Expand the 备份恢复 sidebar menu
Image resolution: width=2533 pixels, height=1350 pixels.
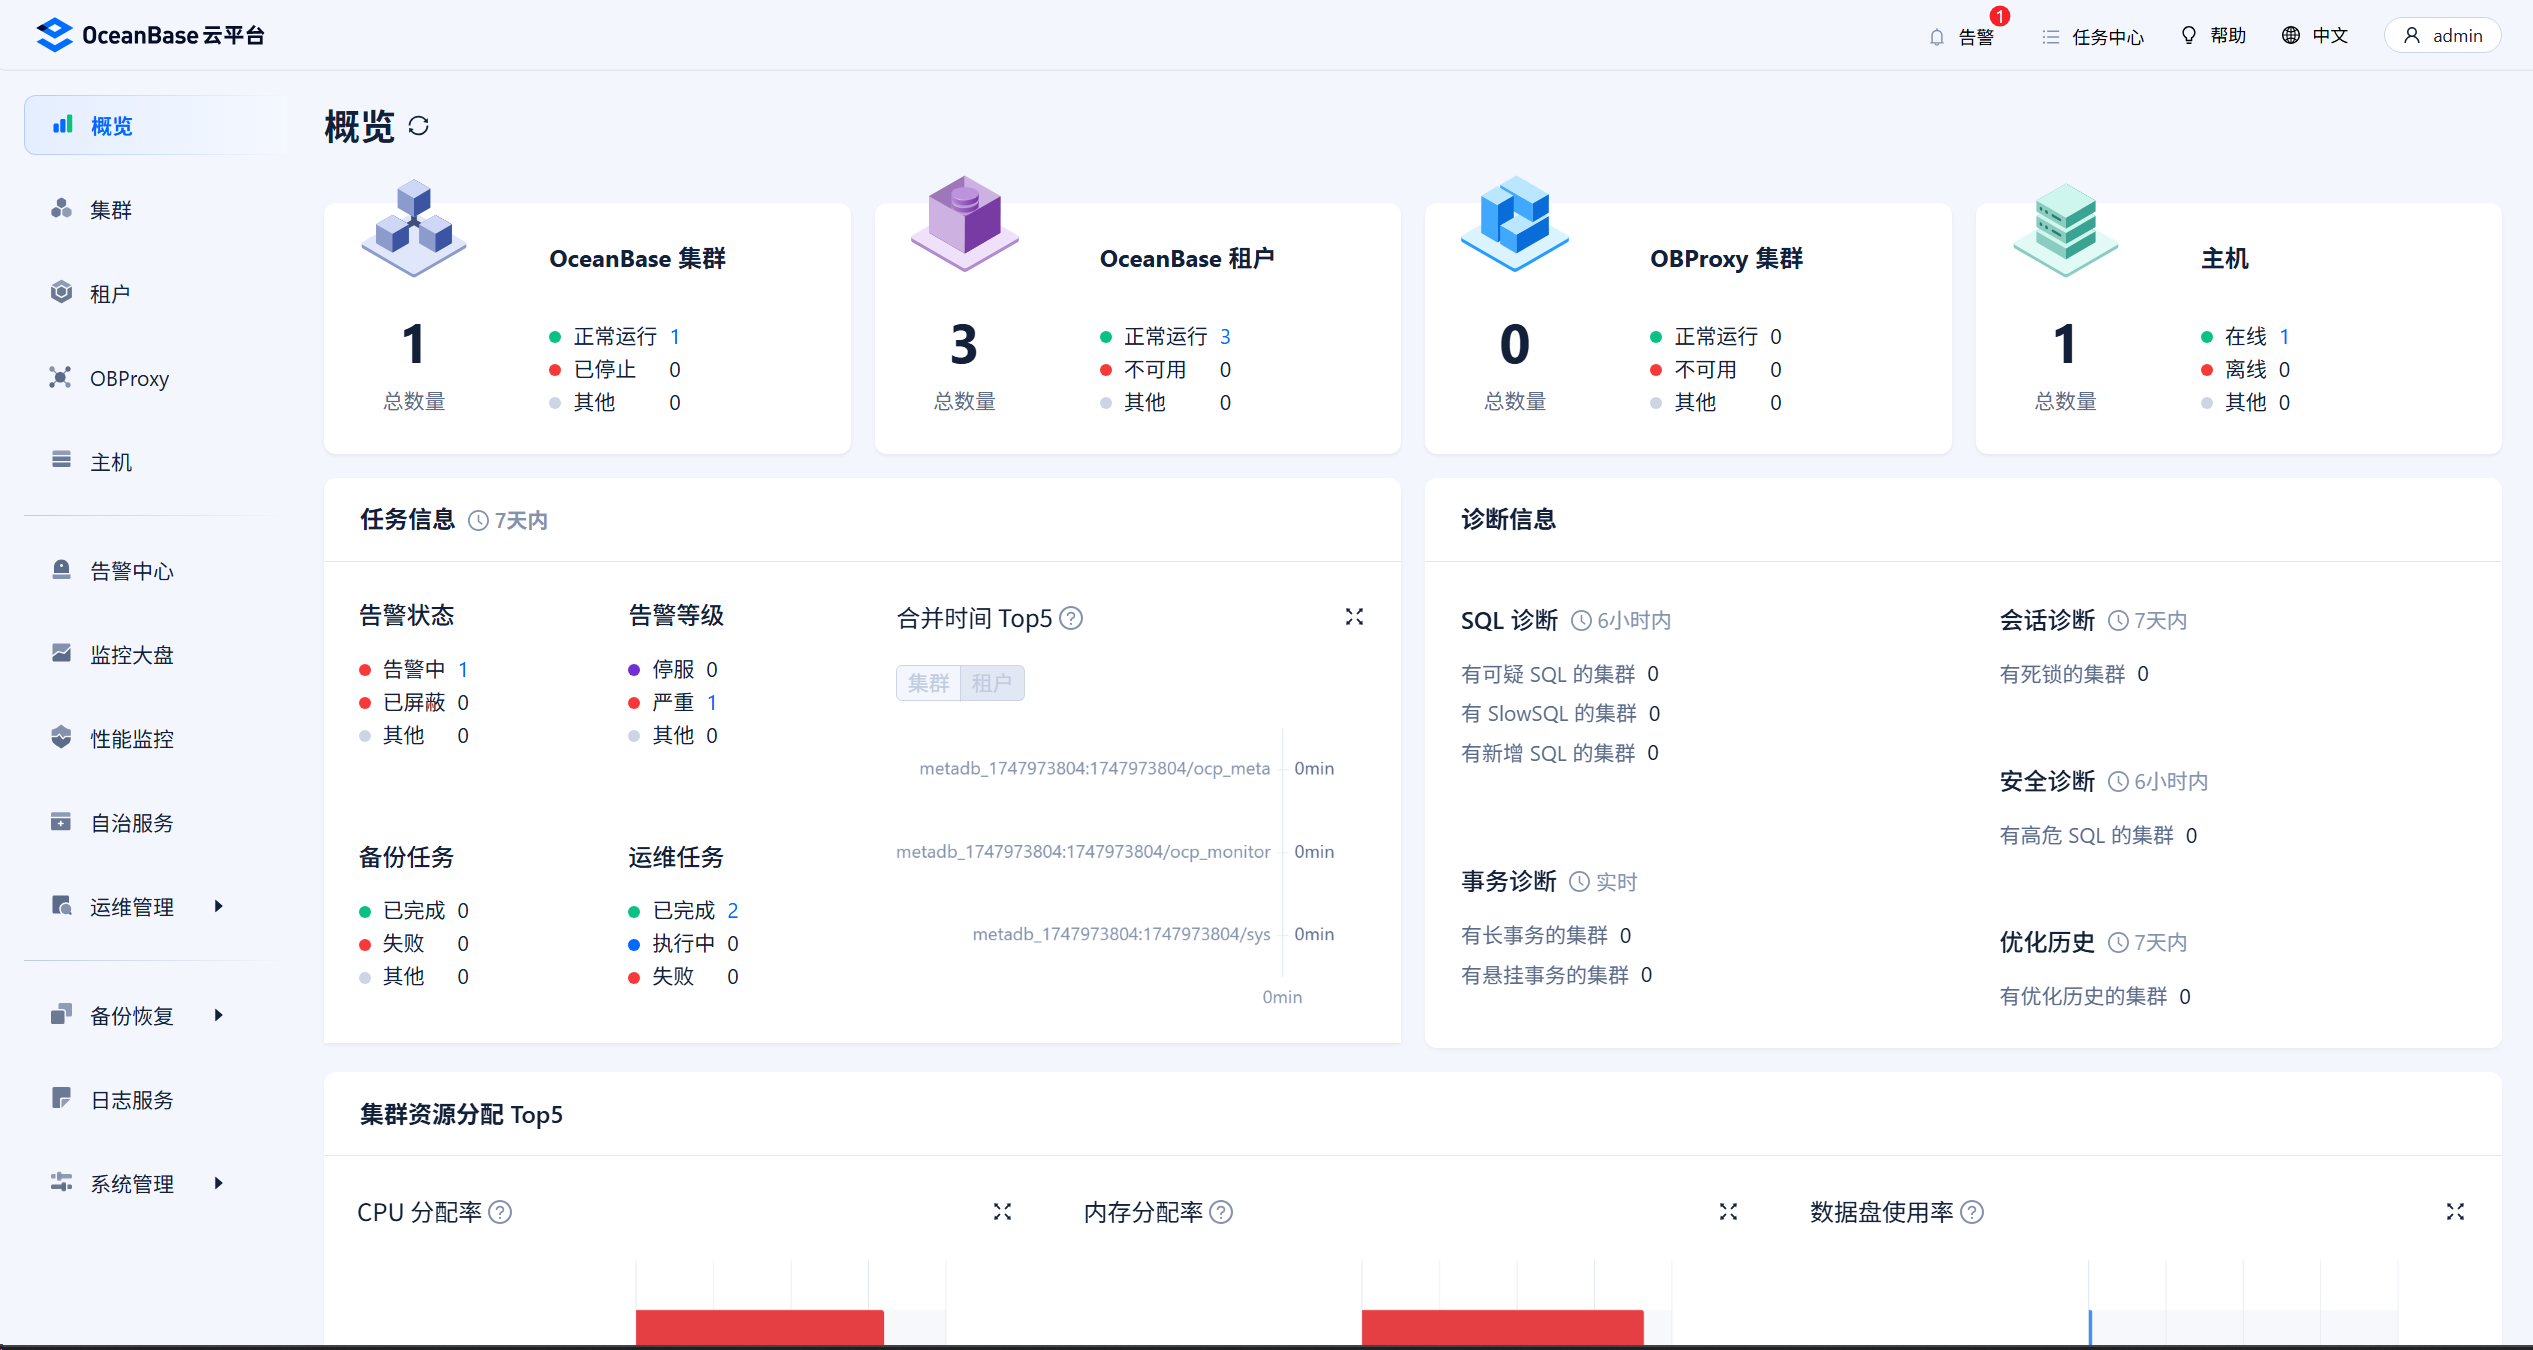pos(132,1015)
